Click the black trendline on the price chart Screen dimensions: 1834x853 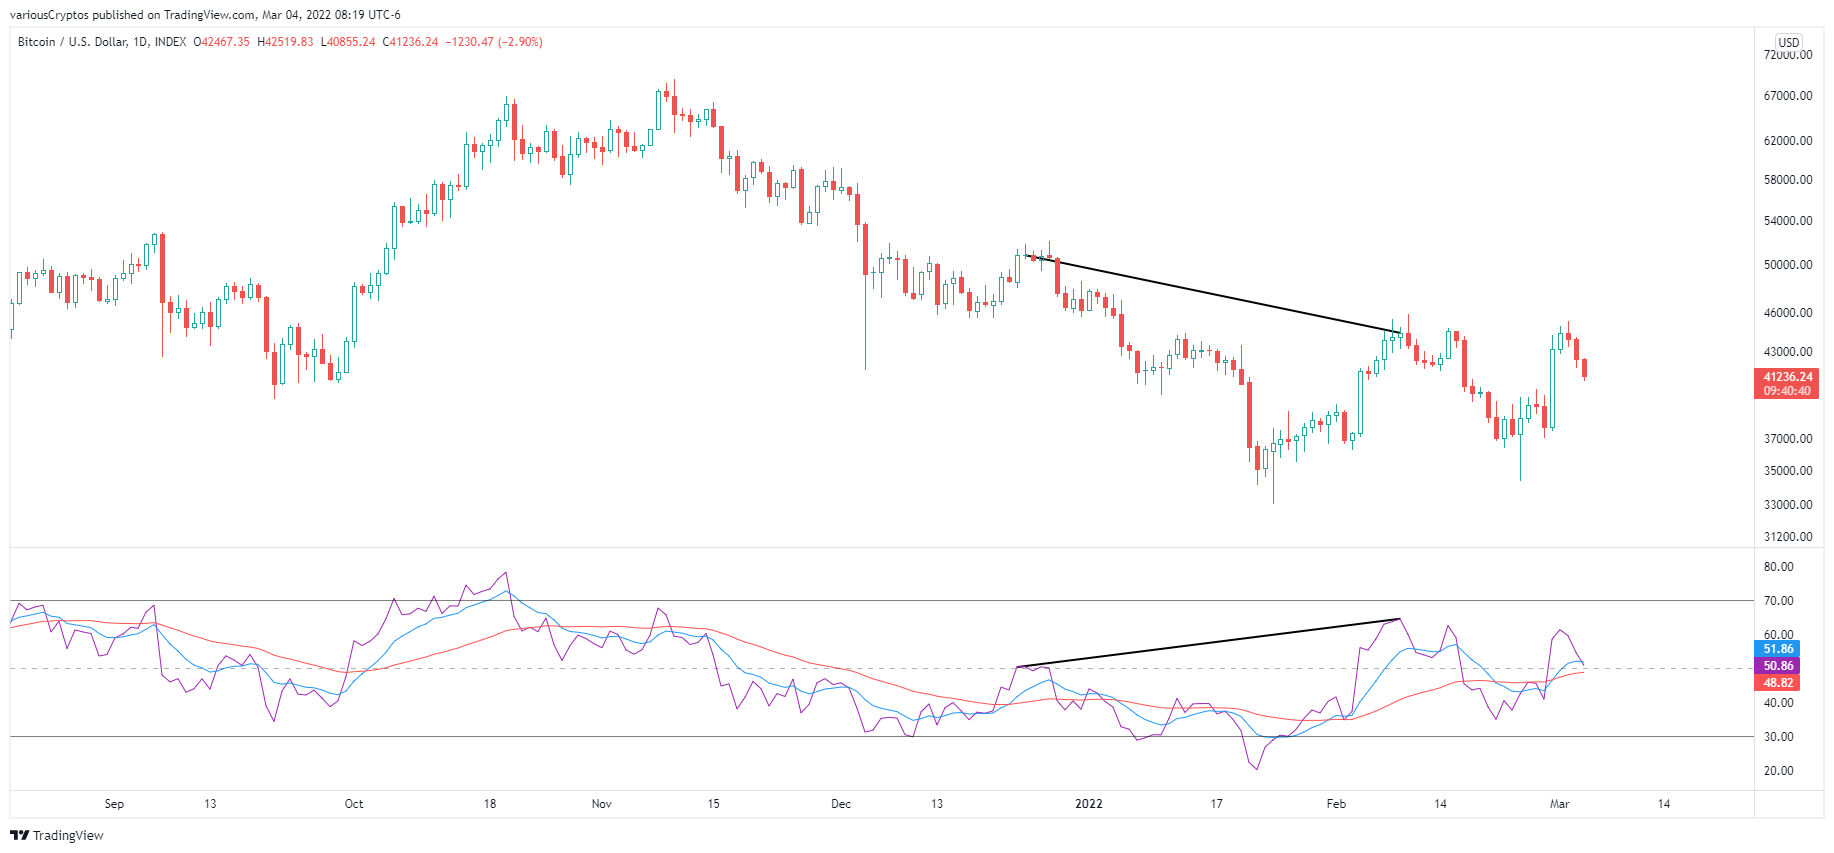tap(1214, 295)
